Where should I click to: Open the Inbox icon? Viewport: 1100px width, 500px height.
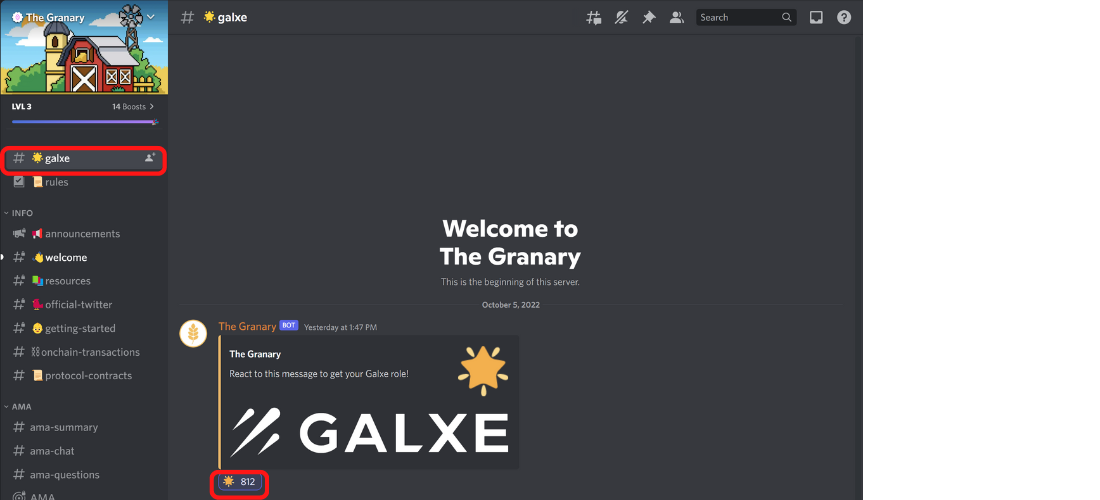point(816,18)
